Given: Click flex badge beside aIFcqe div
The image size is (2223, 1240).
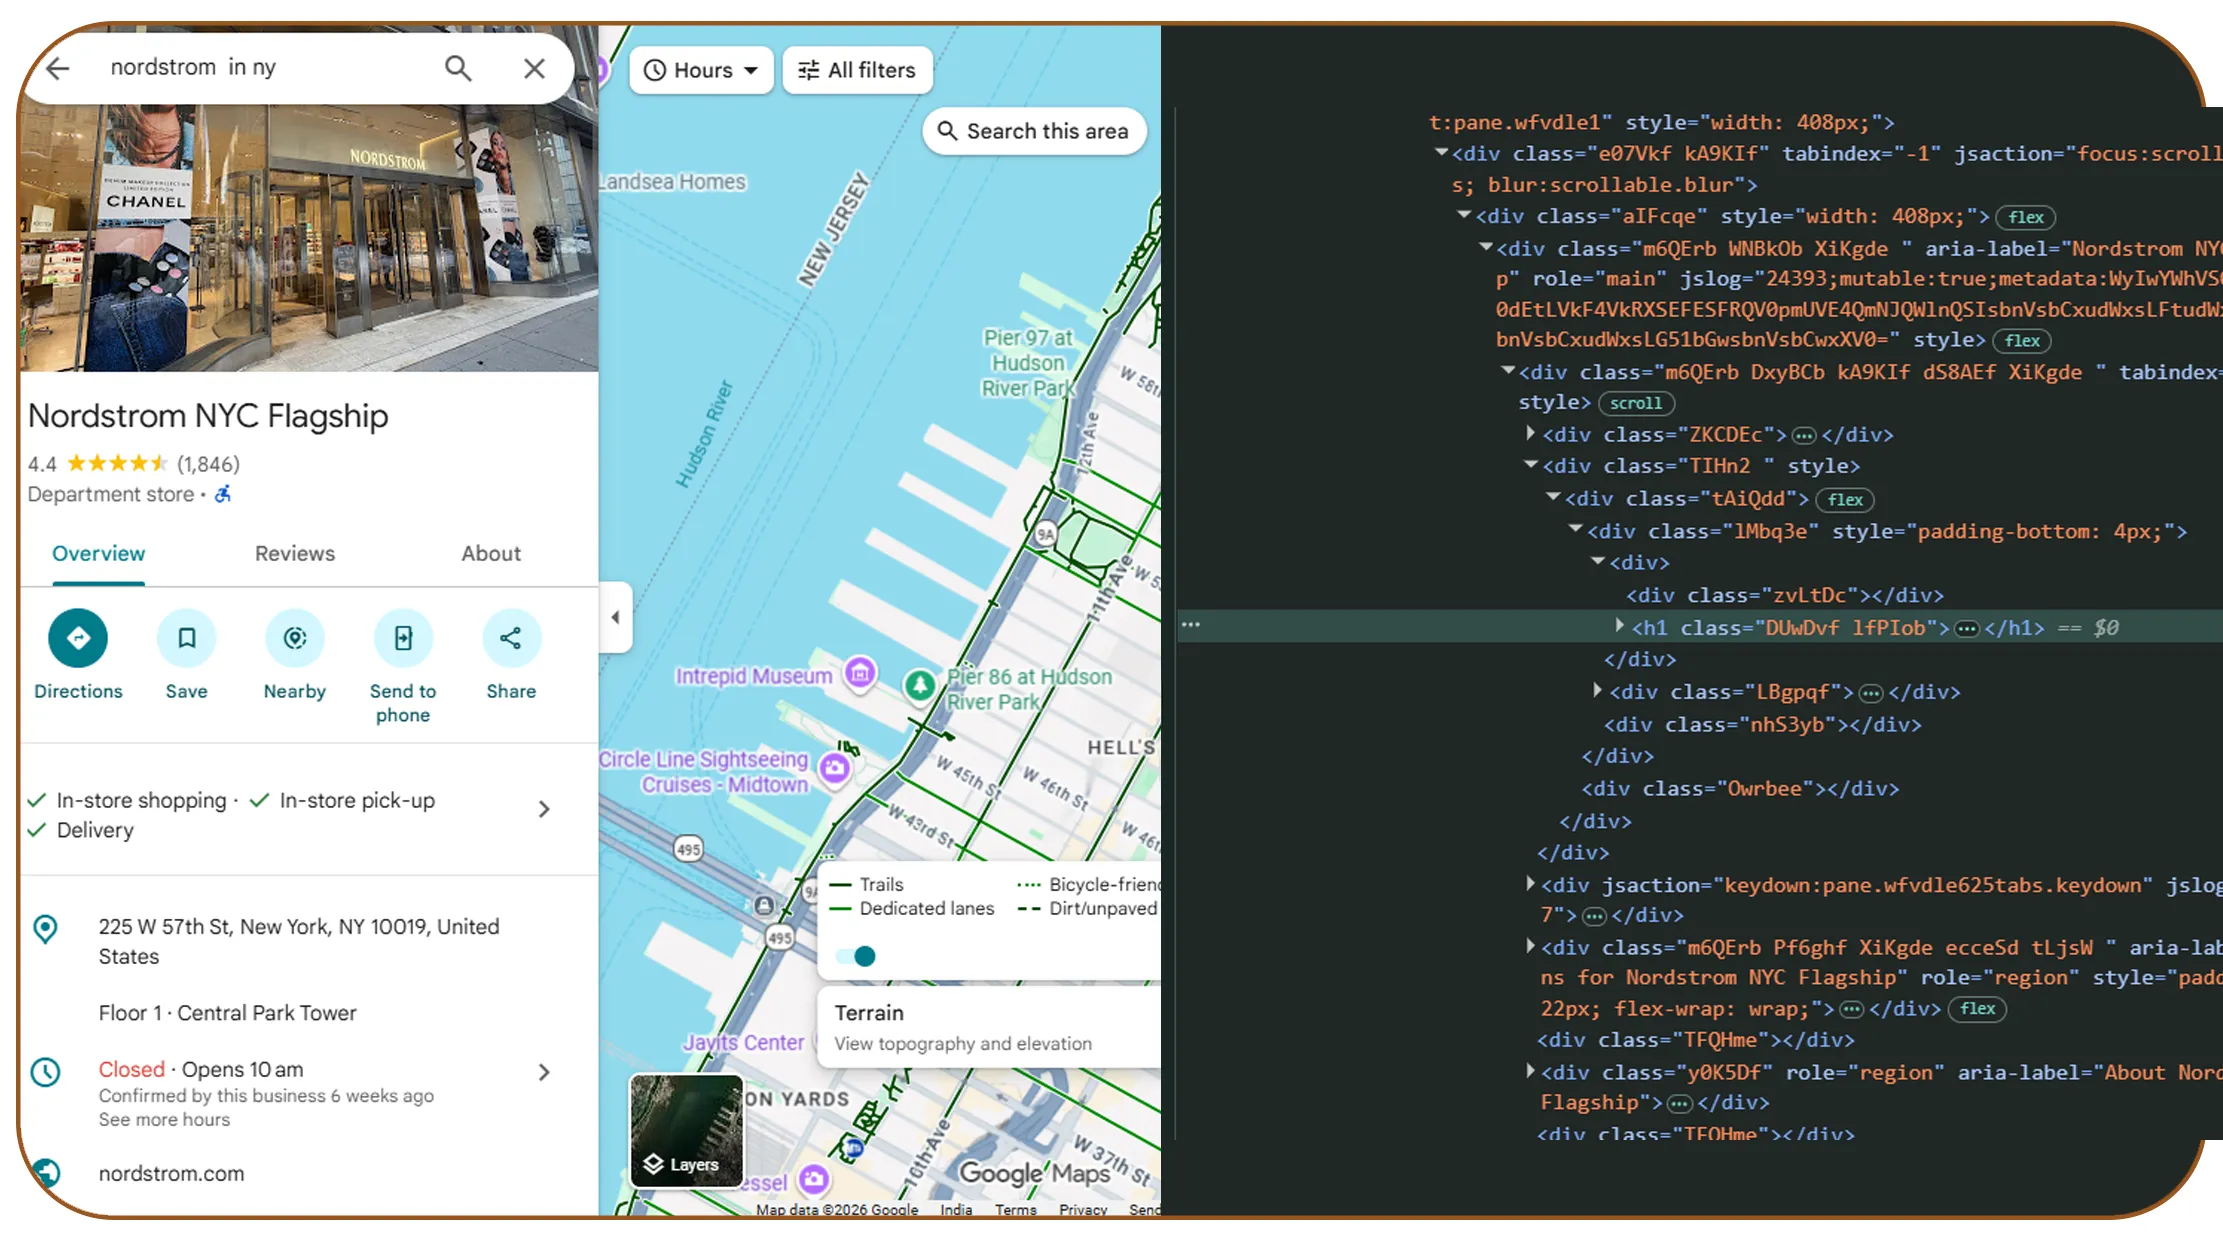Looking at the screenshot, I should (x=2026, y=217).
